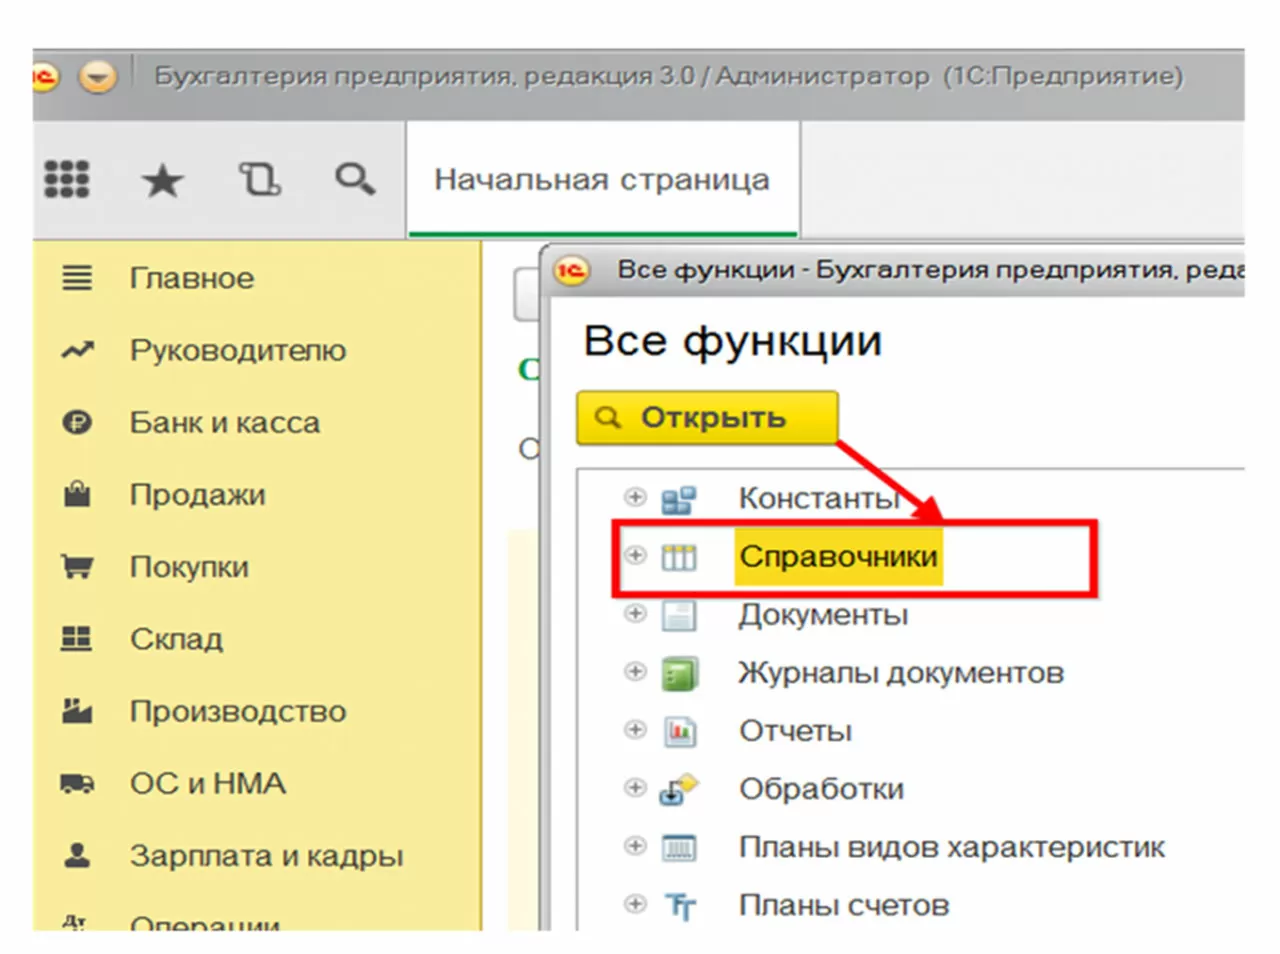Open the Производство section
This screenshot has height=954, width=1280.
click(238, 711)
